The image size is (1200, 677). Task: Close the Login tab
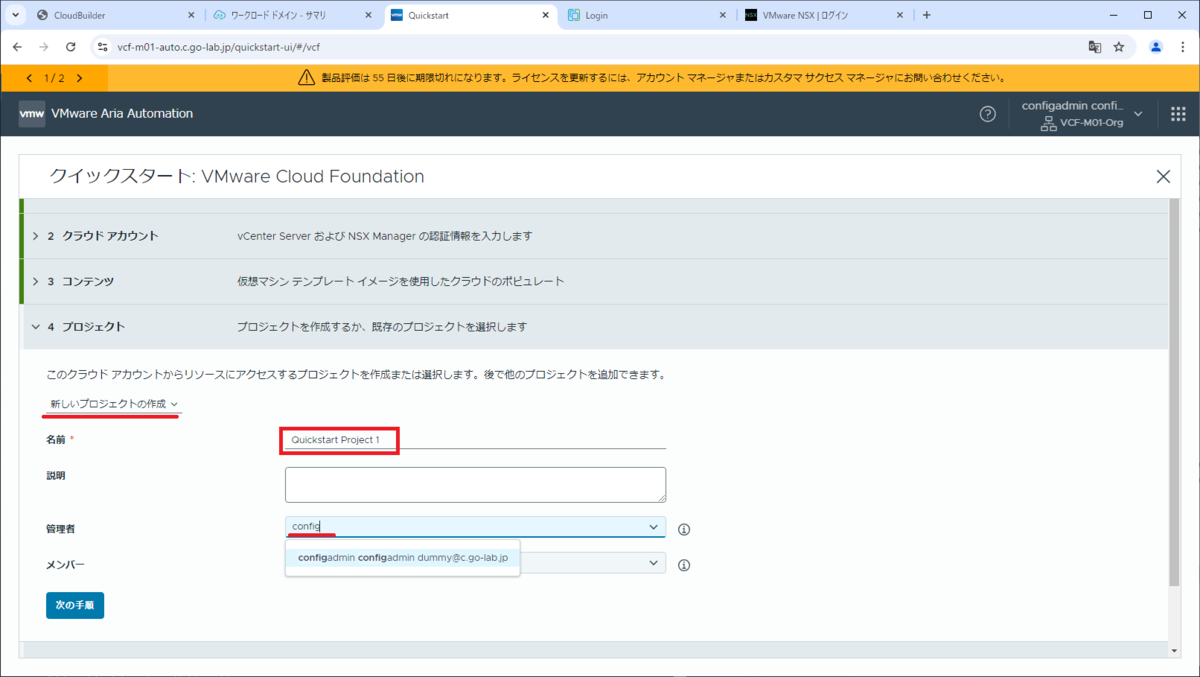click(x=722, y=15)
